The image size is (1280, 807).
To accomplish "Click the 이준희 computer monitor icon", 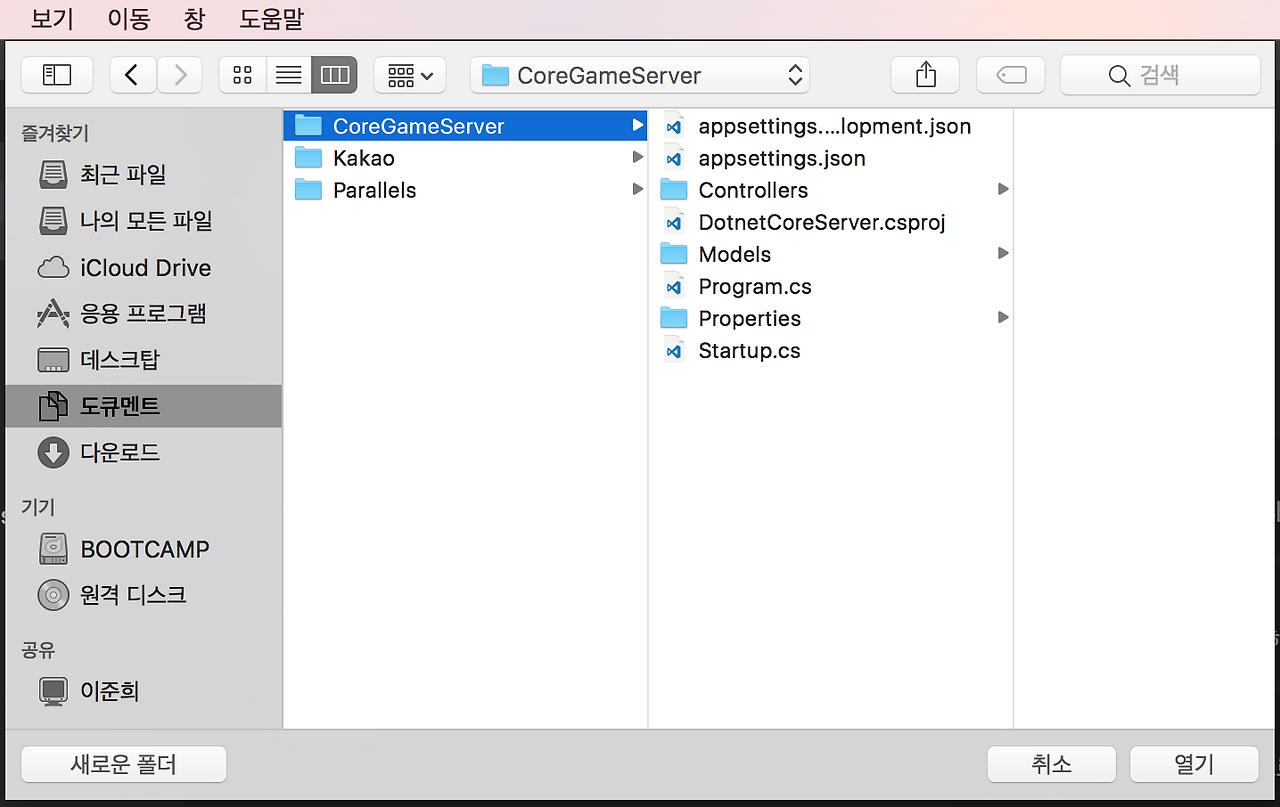I will coord(53,691).
